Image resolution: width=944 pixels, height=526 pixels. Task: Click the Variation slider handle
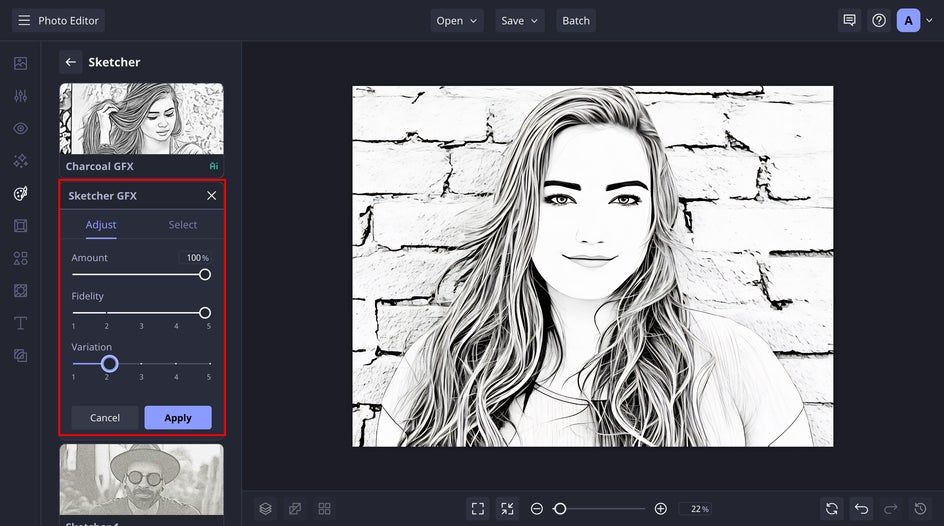[110, 364]
